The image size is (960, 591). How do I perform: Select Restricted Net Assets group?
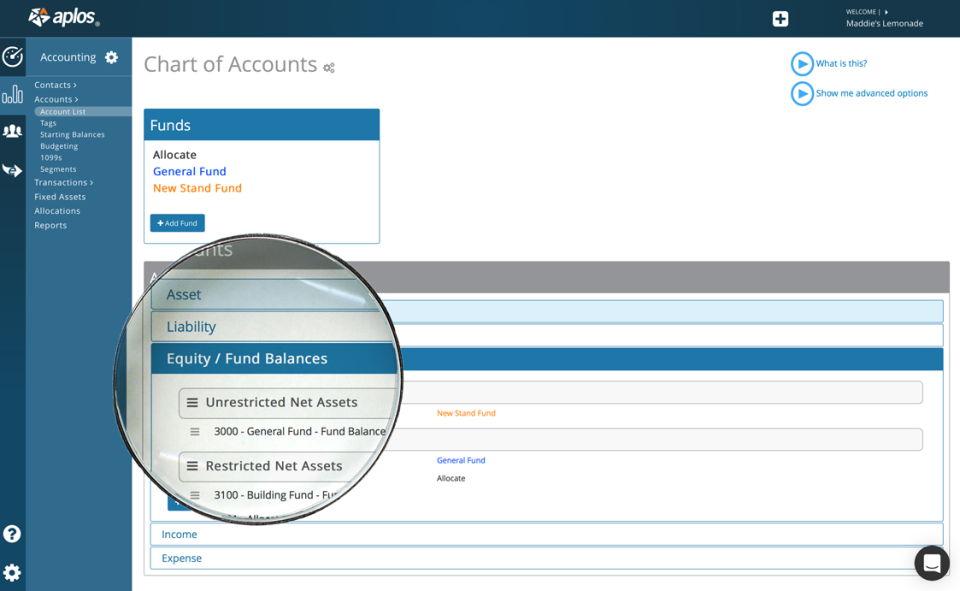click(x=274, y=466)
